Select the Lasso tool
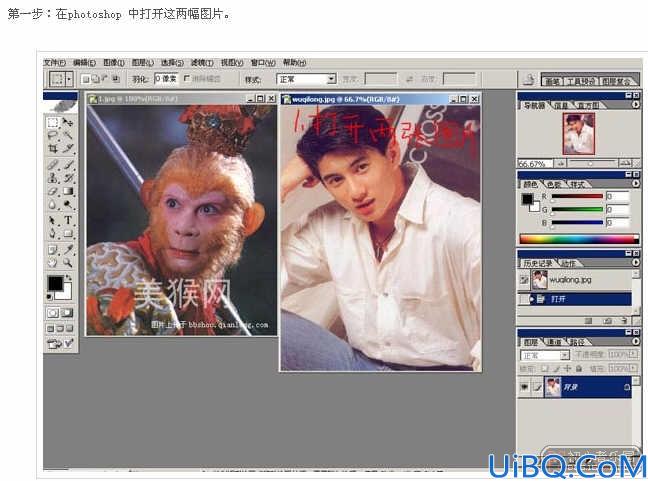The image size is (648, 481). pos(53,135)
